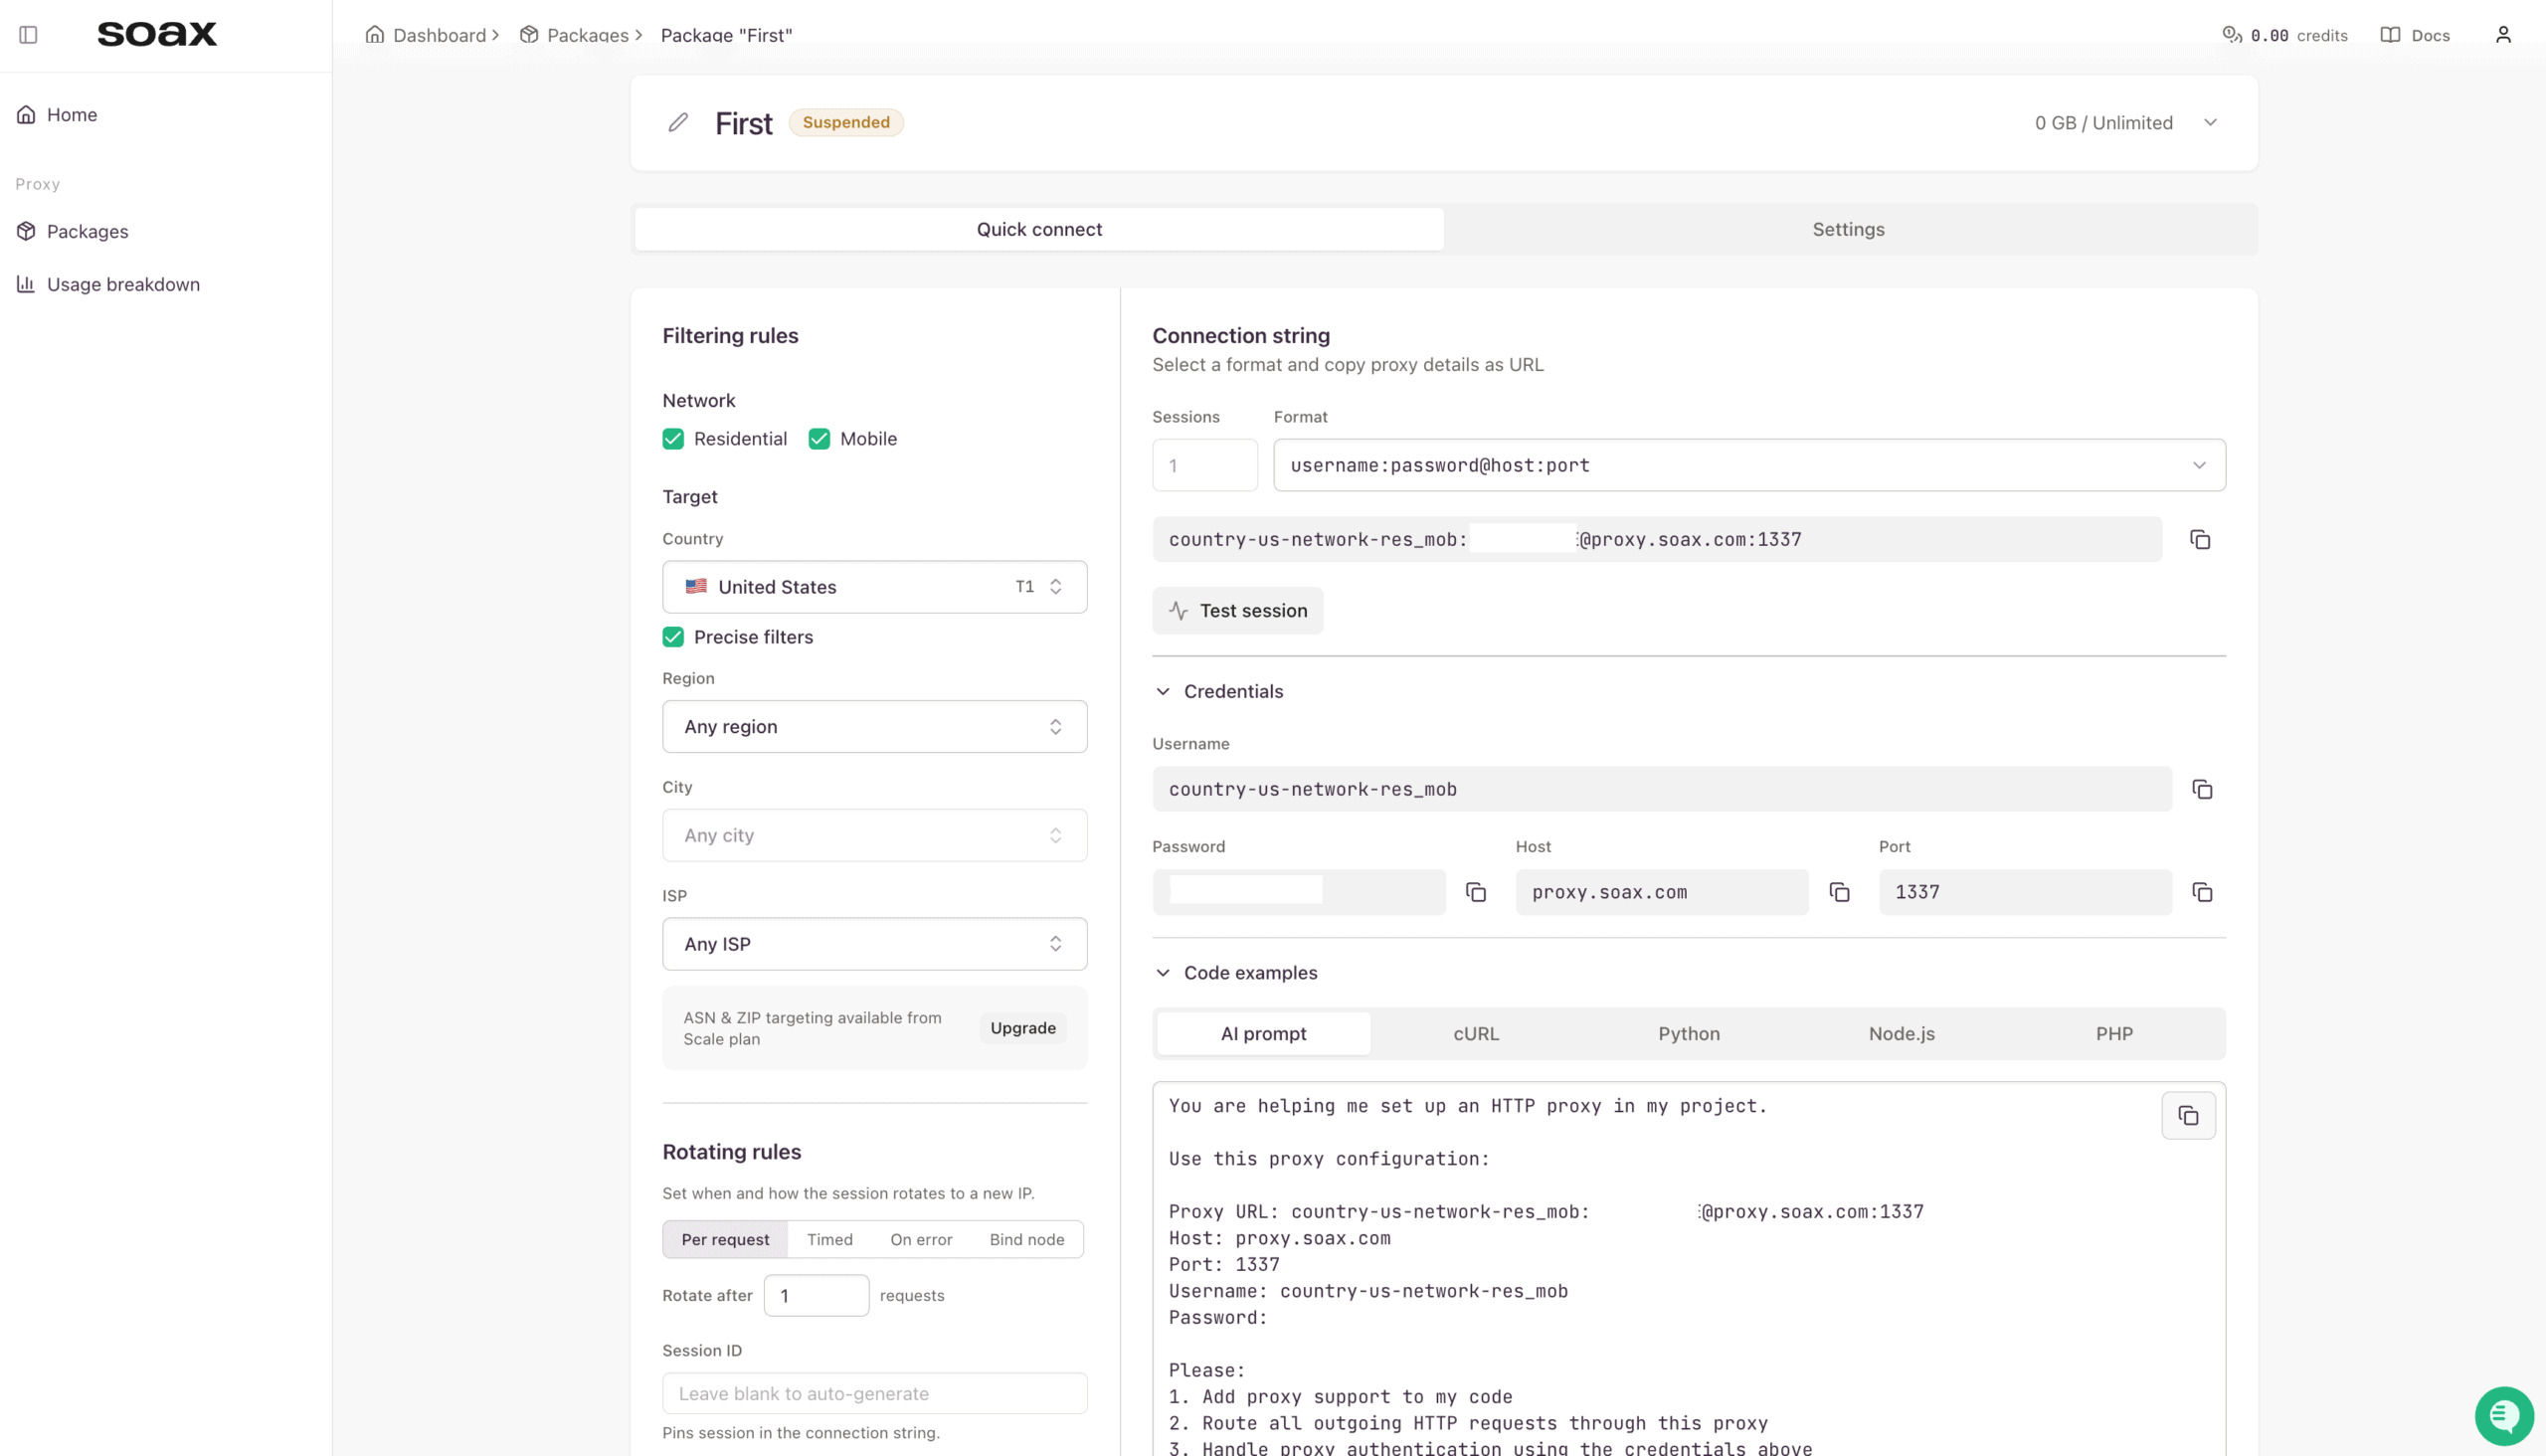Click the Home sidebar house icon

[26, 115]
